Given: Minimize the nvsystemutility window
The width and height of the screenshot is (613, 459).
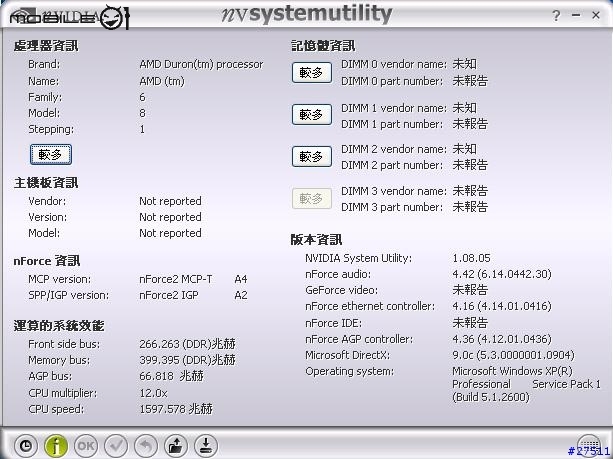Looking at the screenshot, I should [576, 15].
